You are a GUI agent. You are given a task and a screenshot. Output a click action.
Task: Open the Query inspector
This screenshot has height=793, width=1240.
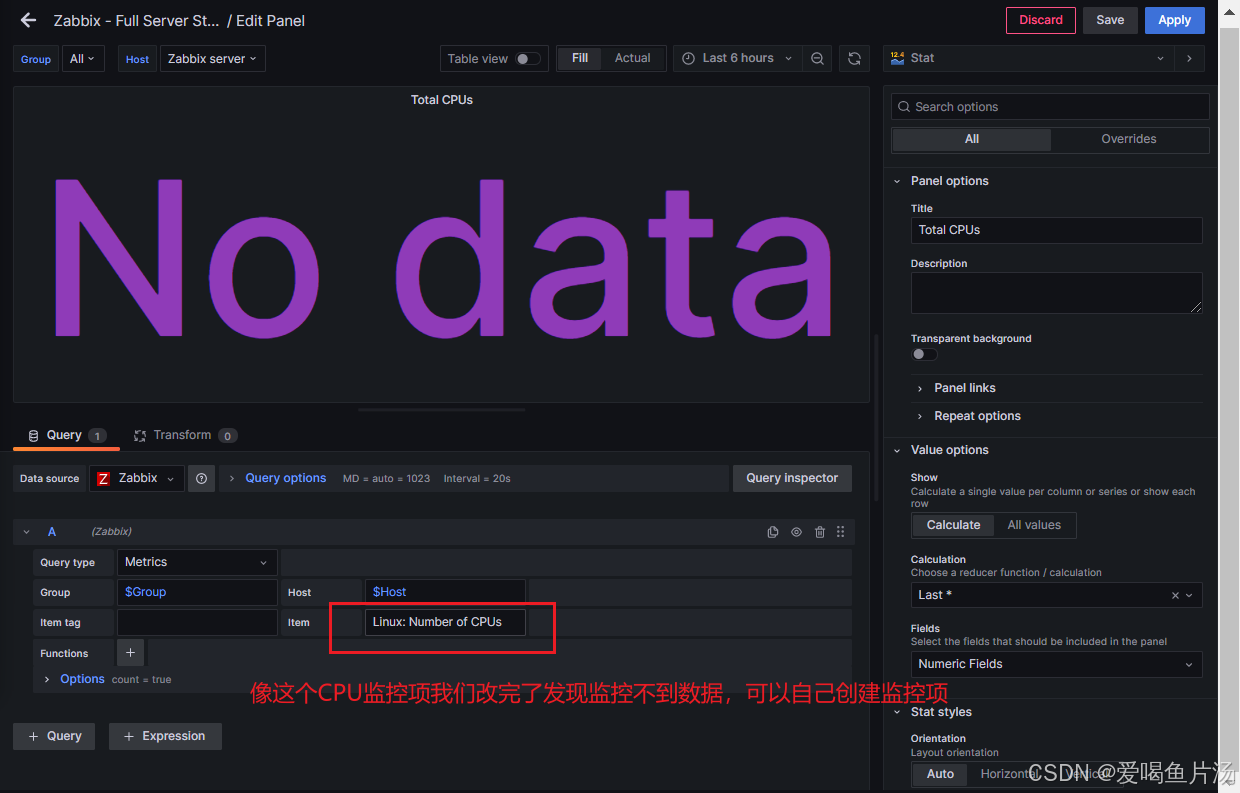pos(792,478)
